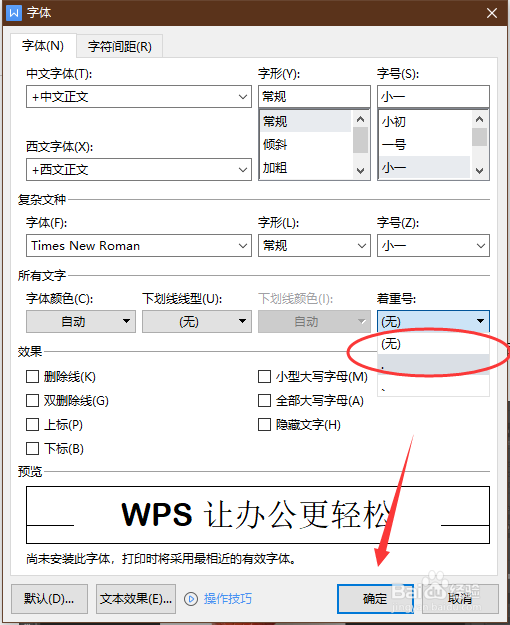Click down arrow of 字形 list scrollbar
The height and width of the screenshot is (625, 510).
(x=360, y=171)
